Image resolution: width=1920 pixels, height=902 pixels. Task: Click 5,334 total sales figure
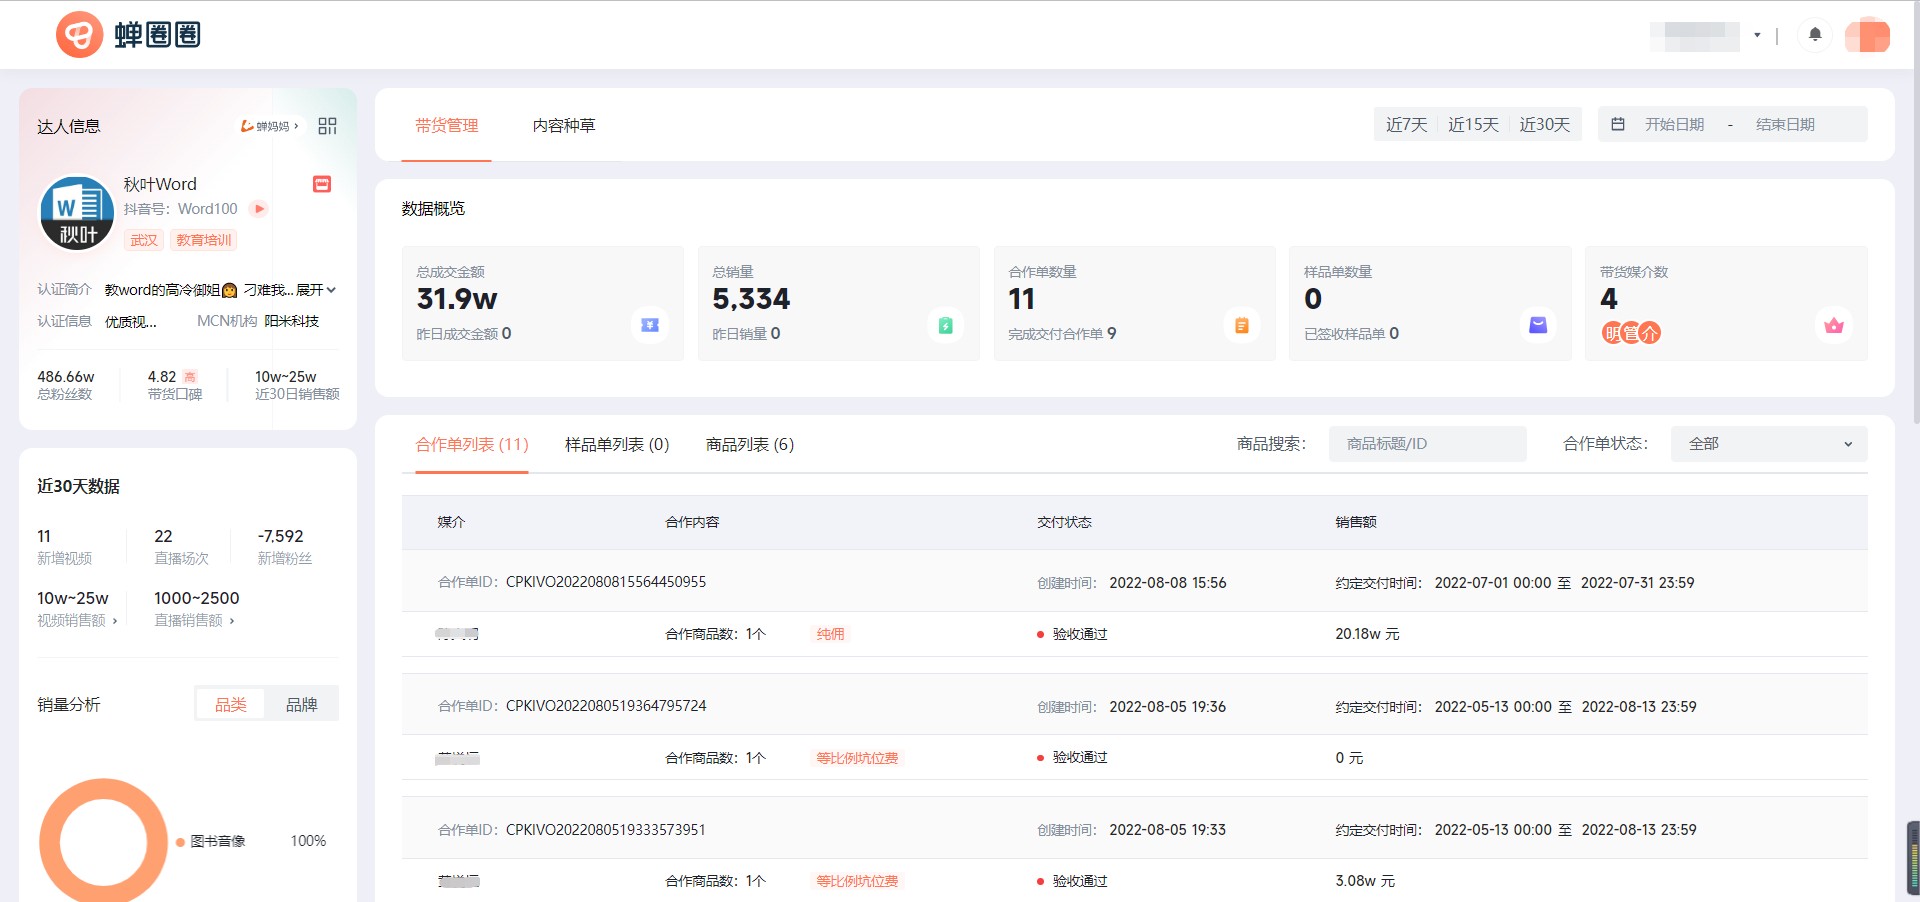pyautogui.click(x=751, y=299)
